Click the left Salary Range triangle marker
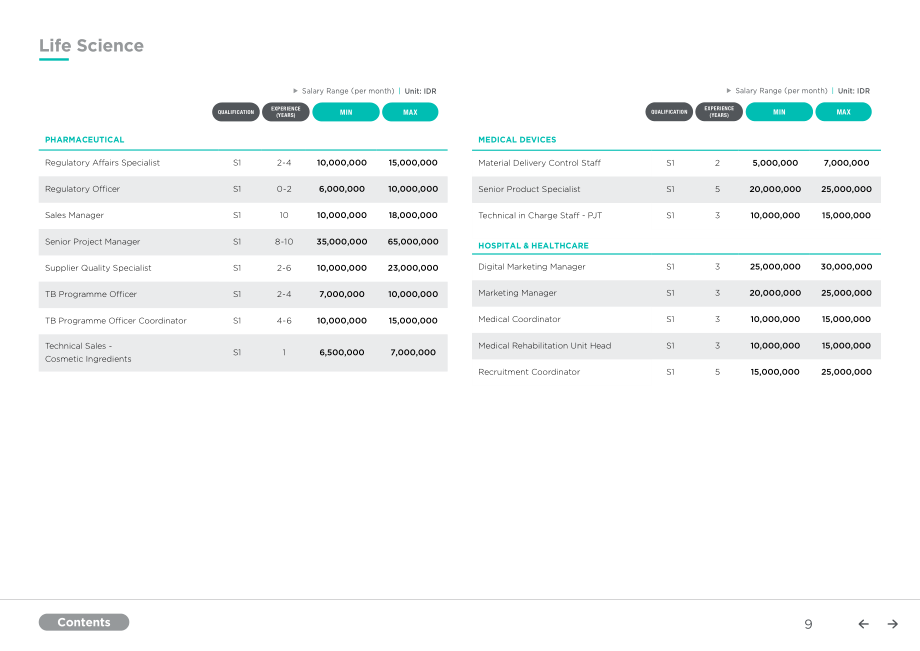Viewport: 920px width, 651px height. point(295,91)
